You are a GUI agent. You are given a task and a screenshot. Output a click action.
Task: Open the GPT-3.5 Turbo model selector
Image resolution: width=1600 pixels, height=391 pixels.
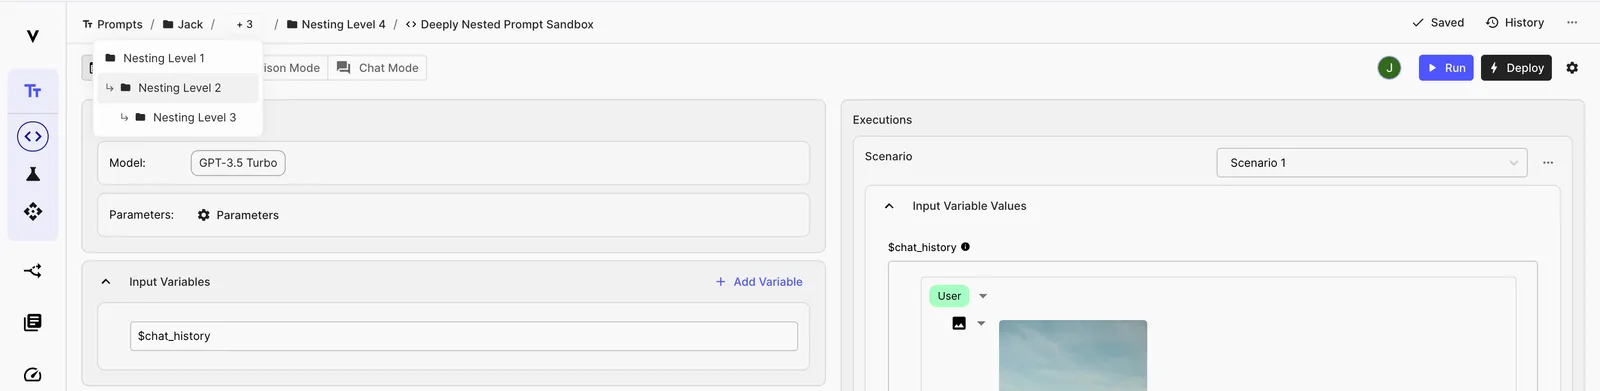[238, 163]
